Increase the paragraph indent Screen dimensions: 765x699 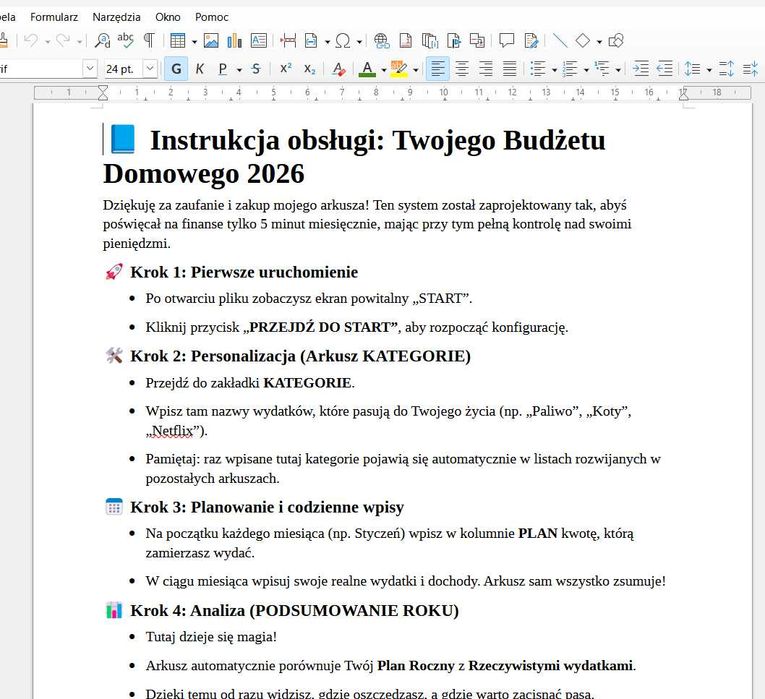[x=641, y=69]
